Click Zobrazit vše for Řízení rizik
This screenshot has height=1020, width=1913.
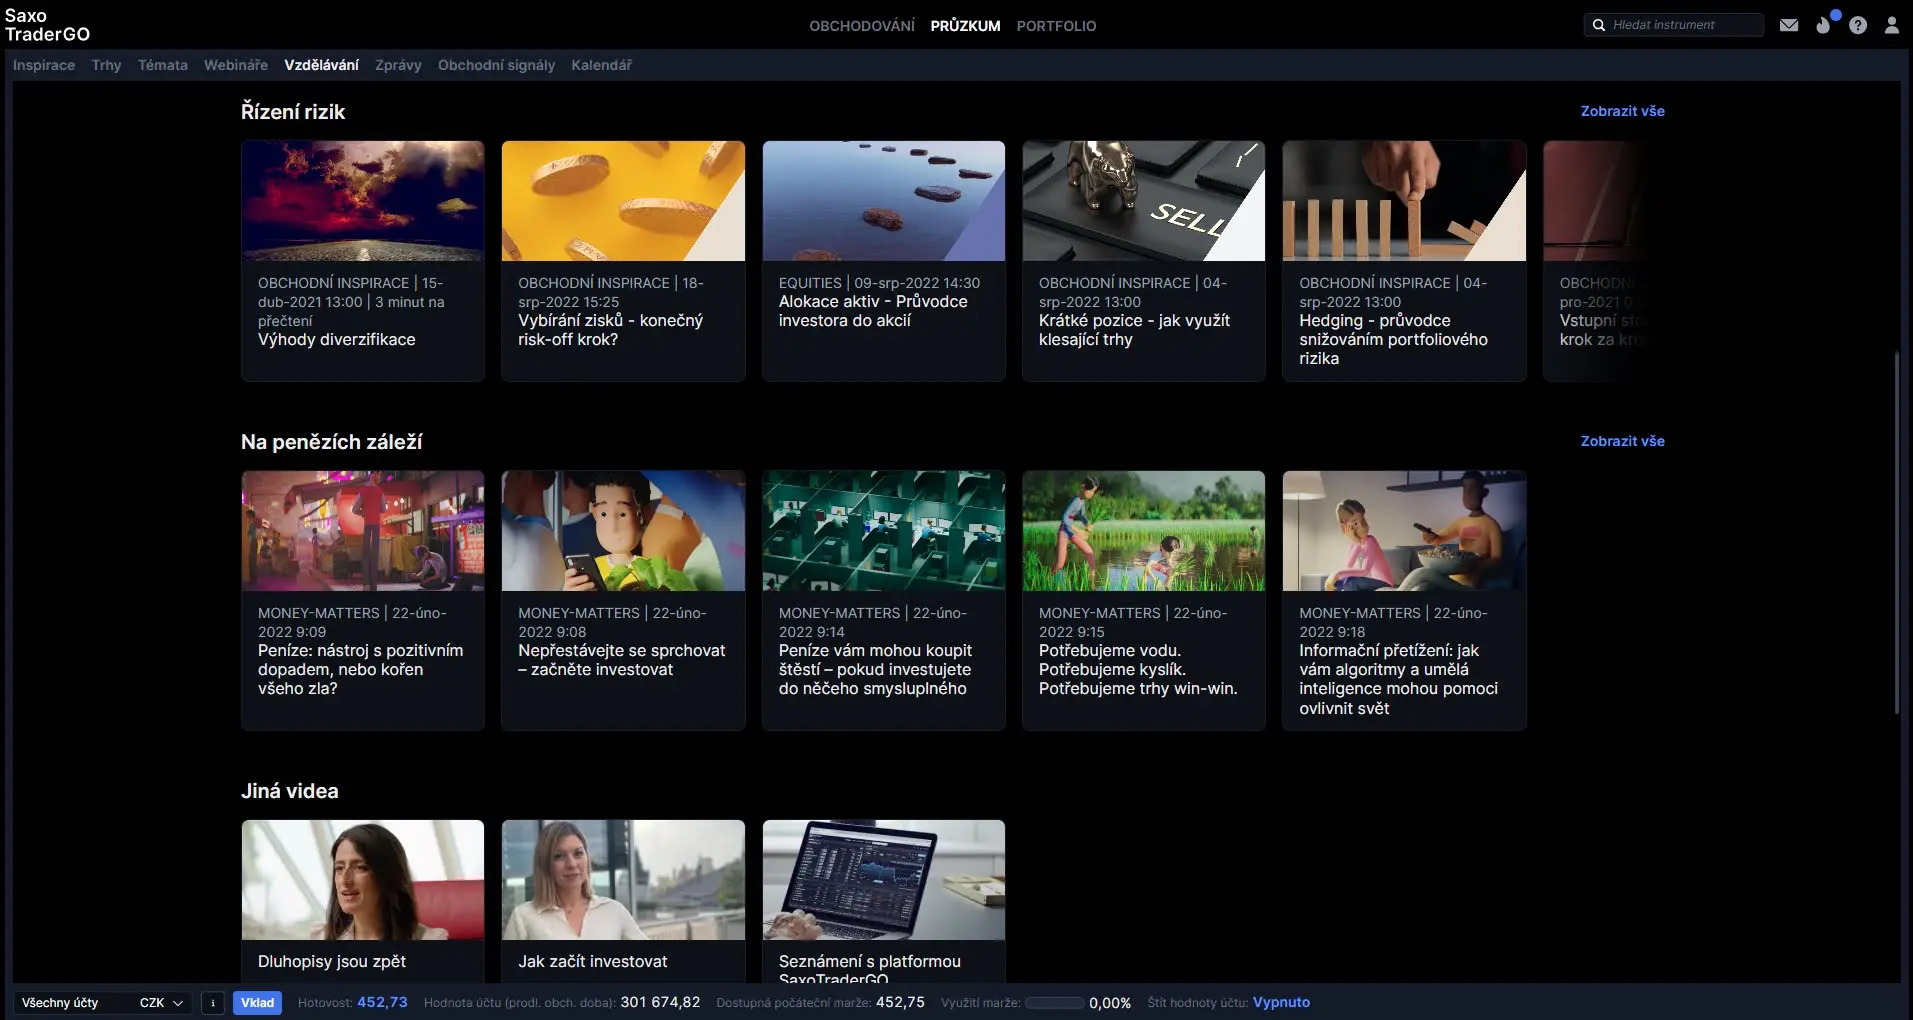[1622, 111]
